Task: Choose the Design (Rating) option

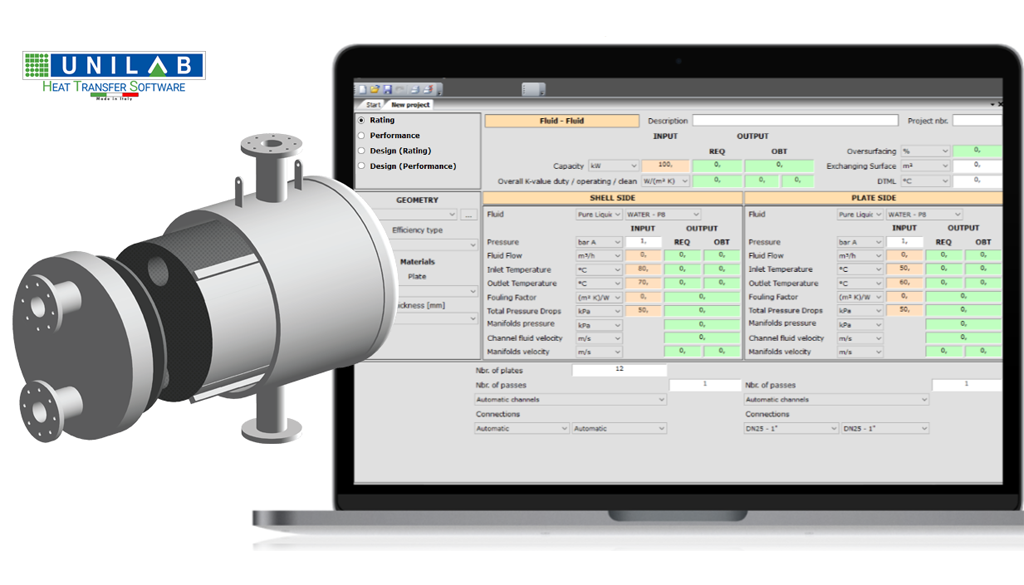Action: tap(362, 151)
